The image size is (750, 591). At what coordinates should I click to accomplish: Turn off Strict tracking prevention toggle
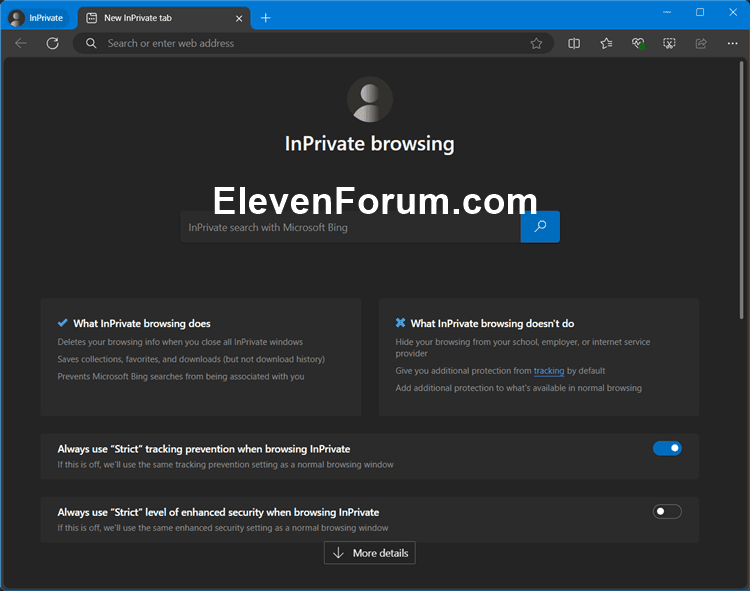667,449
